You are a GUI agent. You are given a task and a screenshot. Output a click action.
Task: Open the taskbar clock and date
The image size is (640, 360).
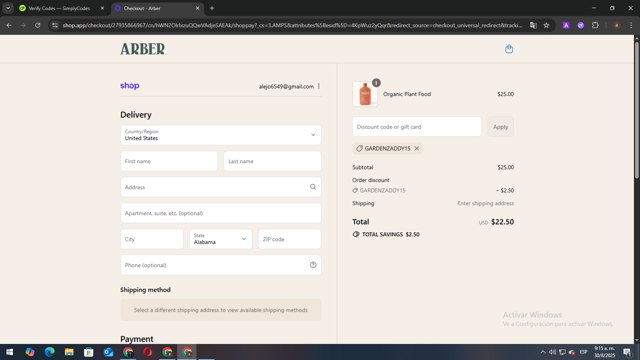point(604,352)
